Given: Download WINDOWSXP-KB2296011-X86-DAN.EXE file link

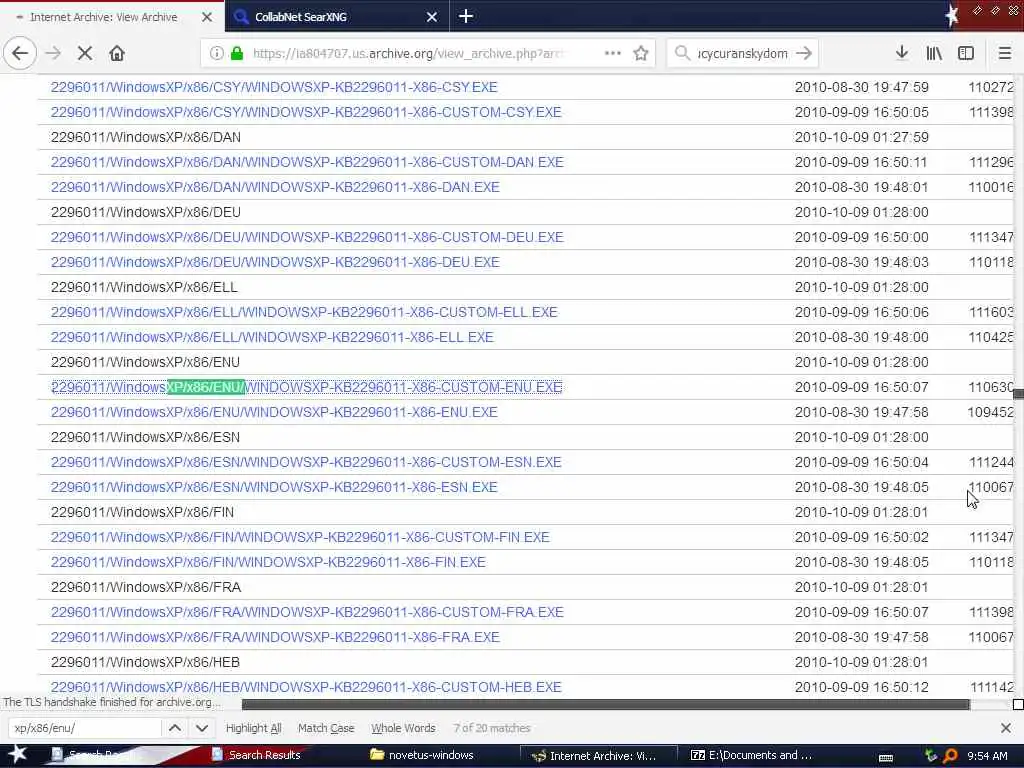Looking at the screenshot, I should 275,187.
